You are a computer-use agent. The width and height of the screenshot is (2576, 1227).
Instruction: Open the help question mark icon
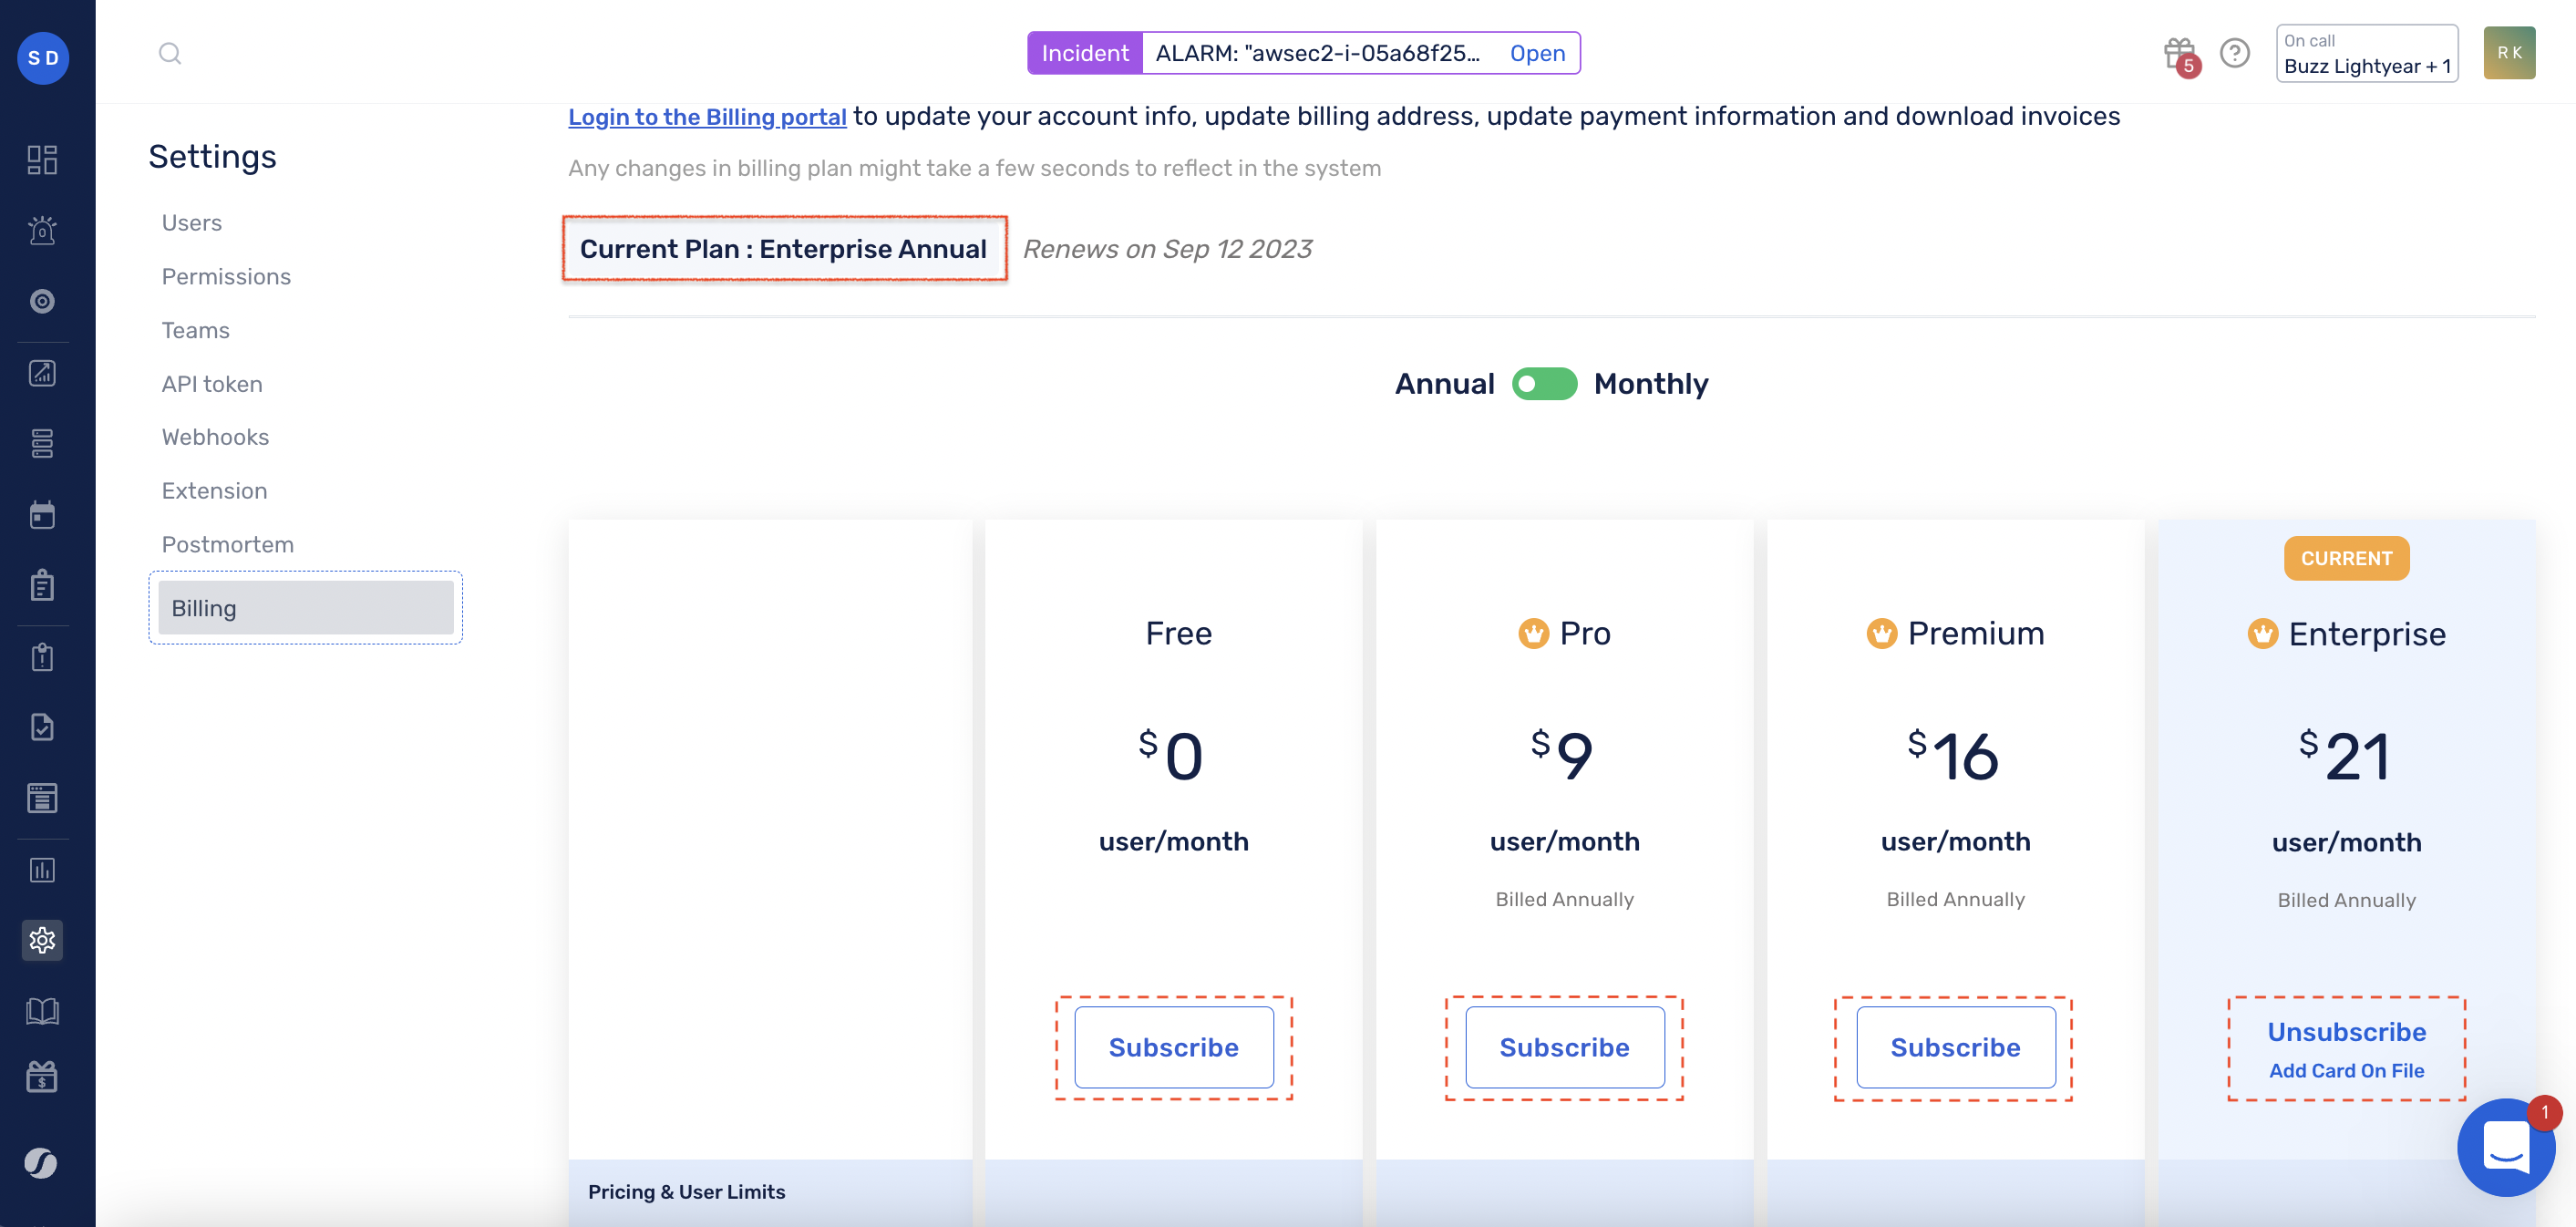pyautogui.click(x=2234, y=53)
